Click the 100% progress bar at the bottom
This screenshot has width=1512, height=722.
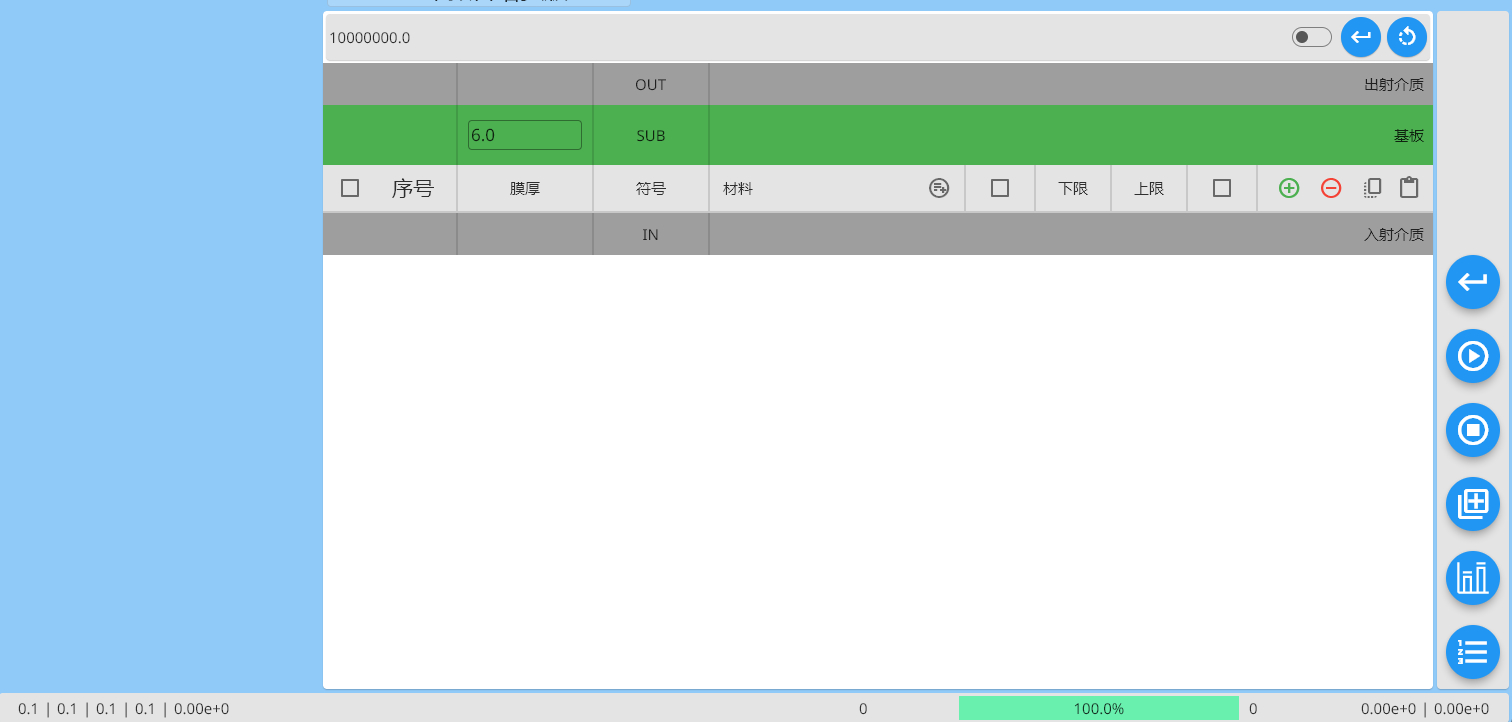[1098, 708]
